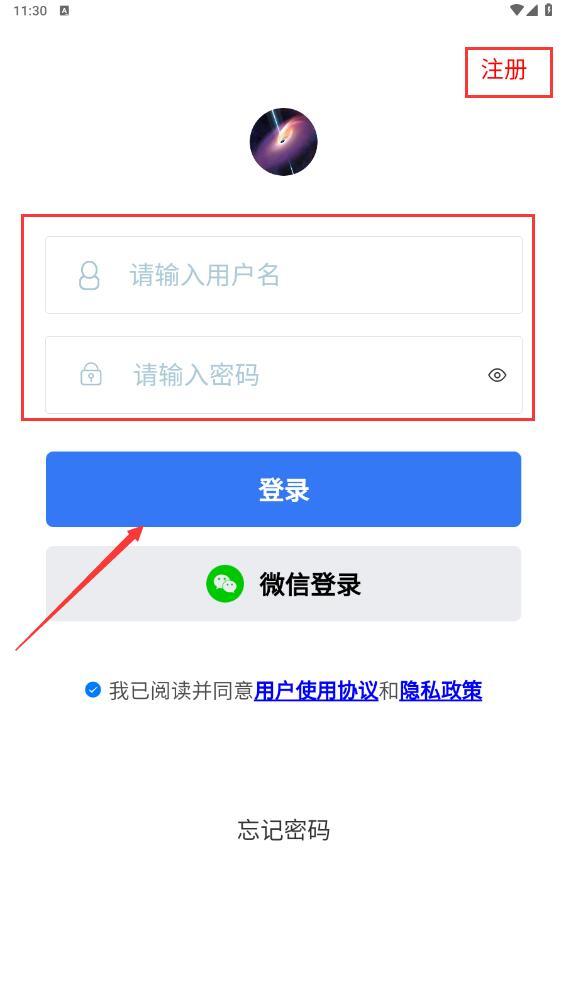Tap the 11:30 clock in status bar

[x=30, y=11]
